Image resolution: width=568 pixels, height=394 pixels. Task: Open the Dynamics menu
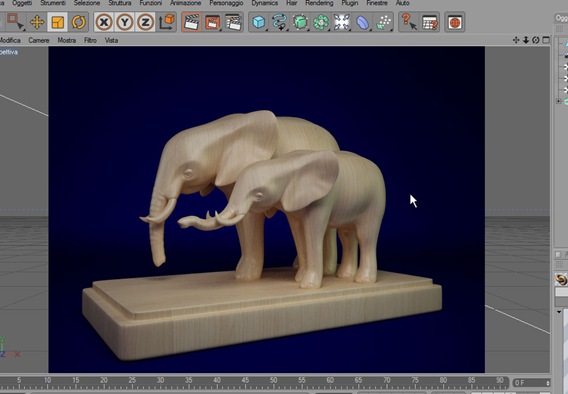click(x=265, y=3)
